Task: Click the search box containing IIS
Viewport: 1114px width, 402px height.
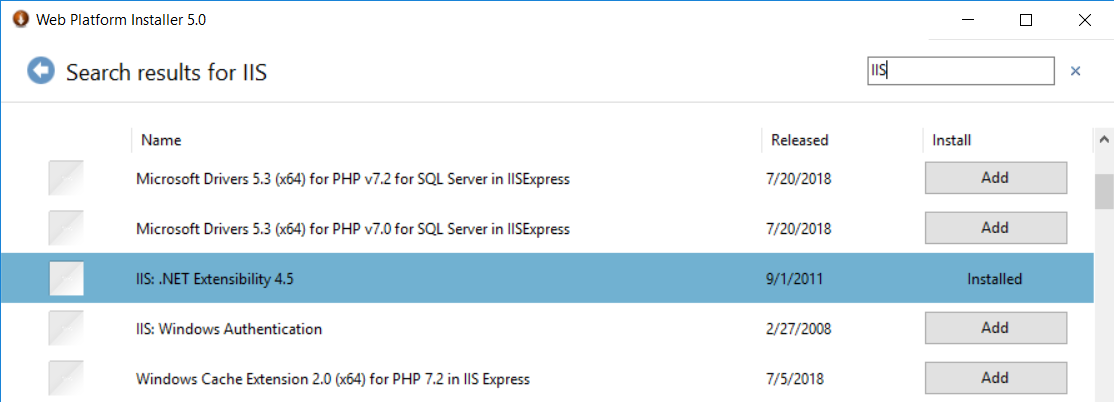Action: [960, 71]
